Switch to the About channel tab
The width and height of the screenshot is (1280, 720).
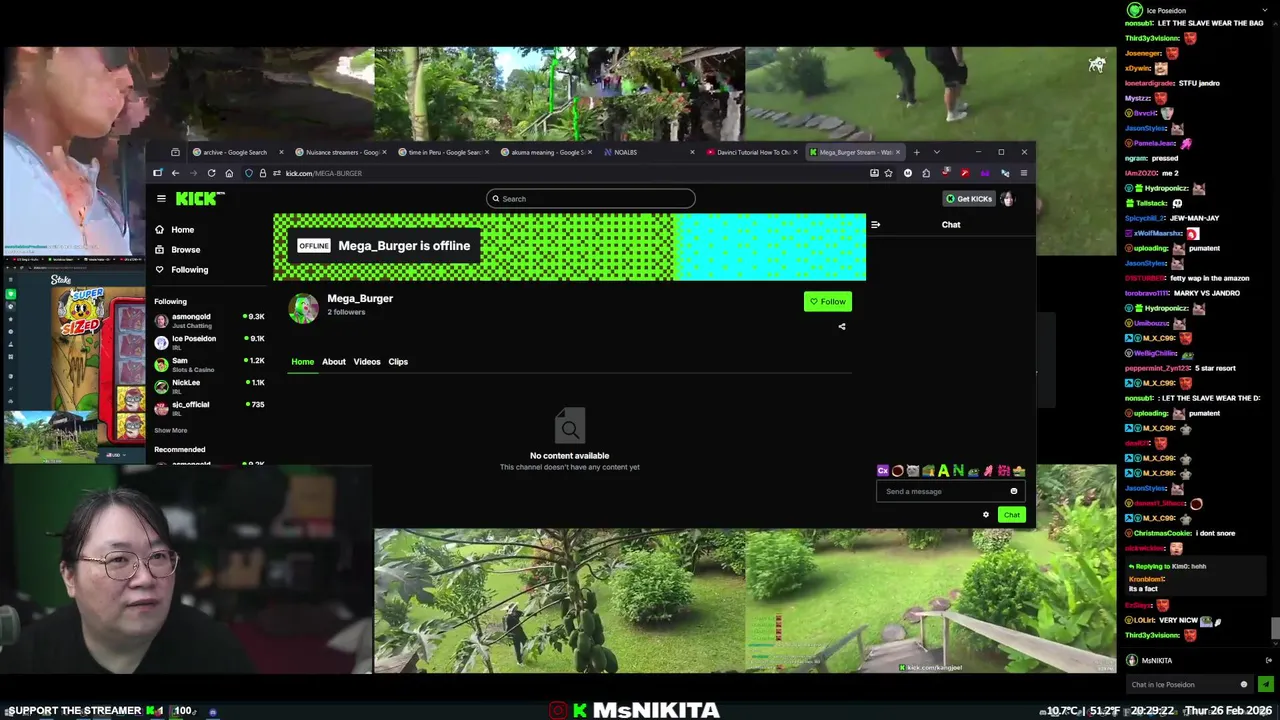pos(334,362)
